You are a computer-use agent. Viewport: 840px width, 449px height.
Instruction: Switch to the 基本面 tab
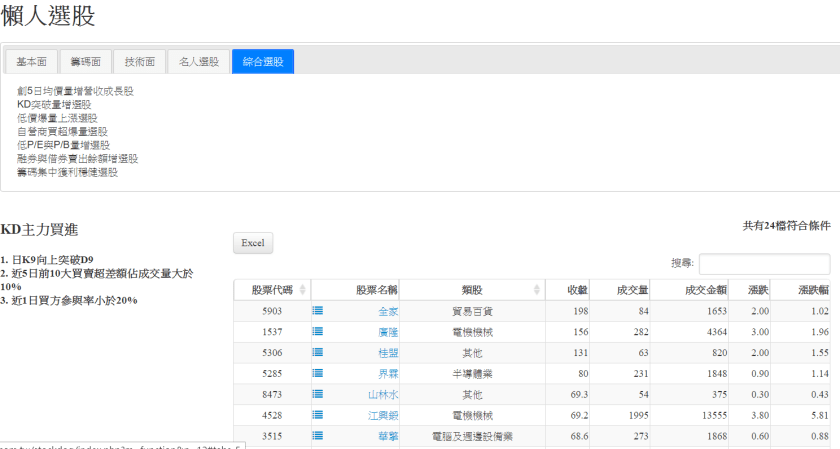pyautogui.click(x=31, y=62)
